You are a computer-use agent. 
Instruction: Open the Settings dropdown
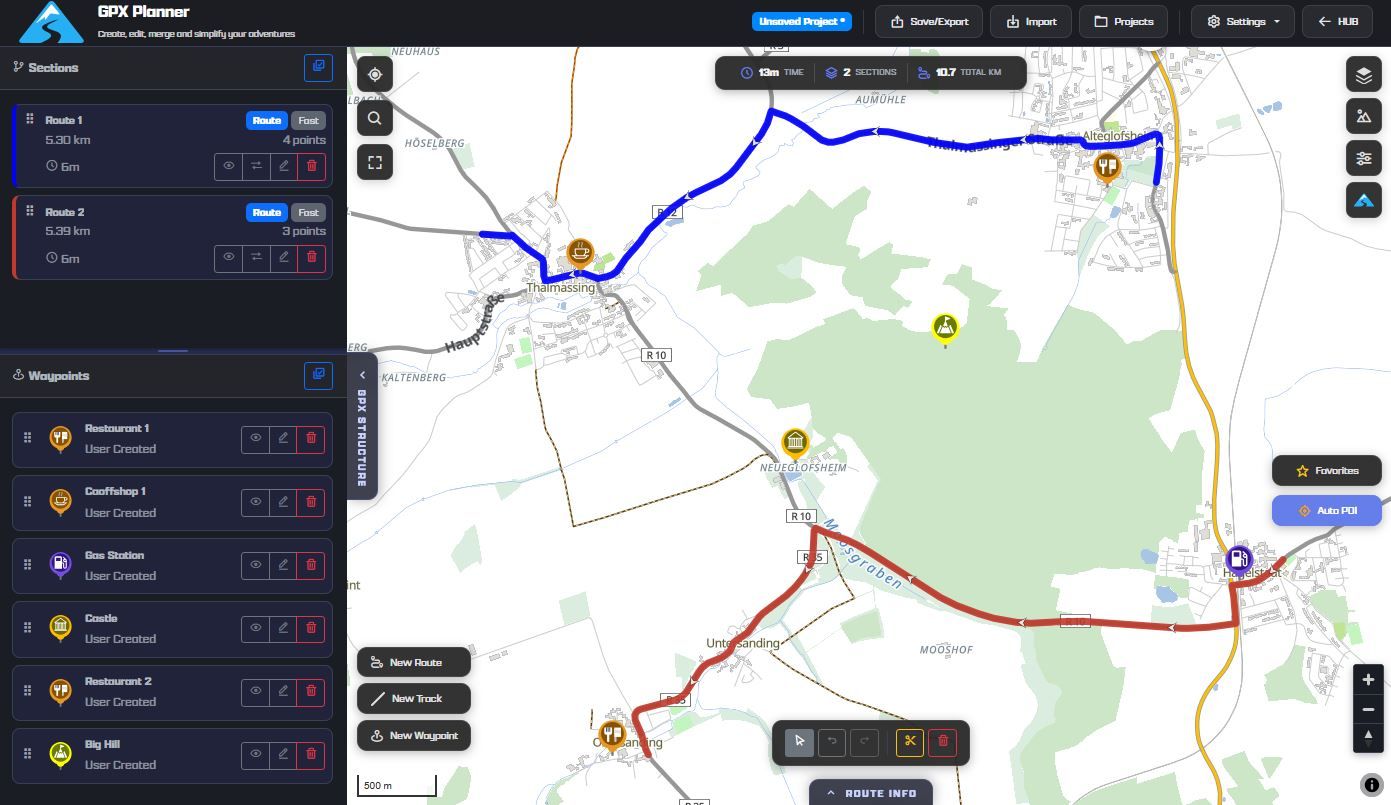click(x=1243, y=21)
